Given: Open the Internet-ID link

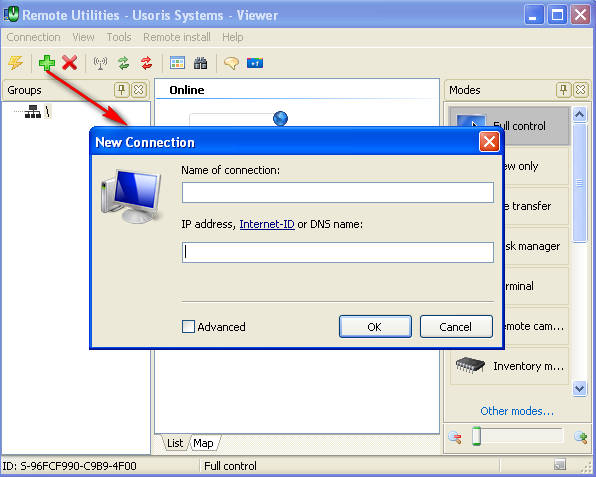Looking at the screenshot, I should tap(267, 224).
